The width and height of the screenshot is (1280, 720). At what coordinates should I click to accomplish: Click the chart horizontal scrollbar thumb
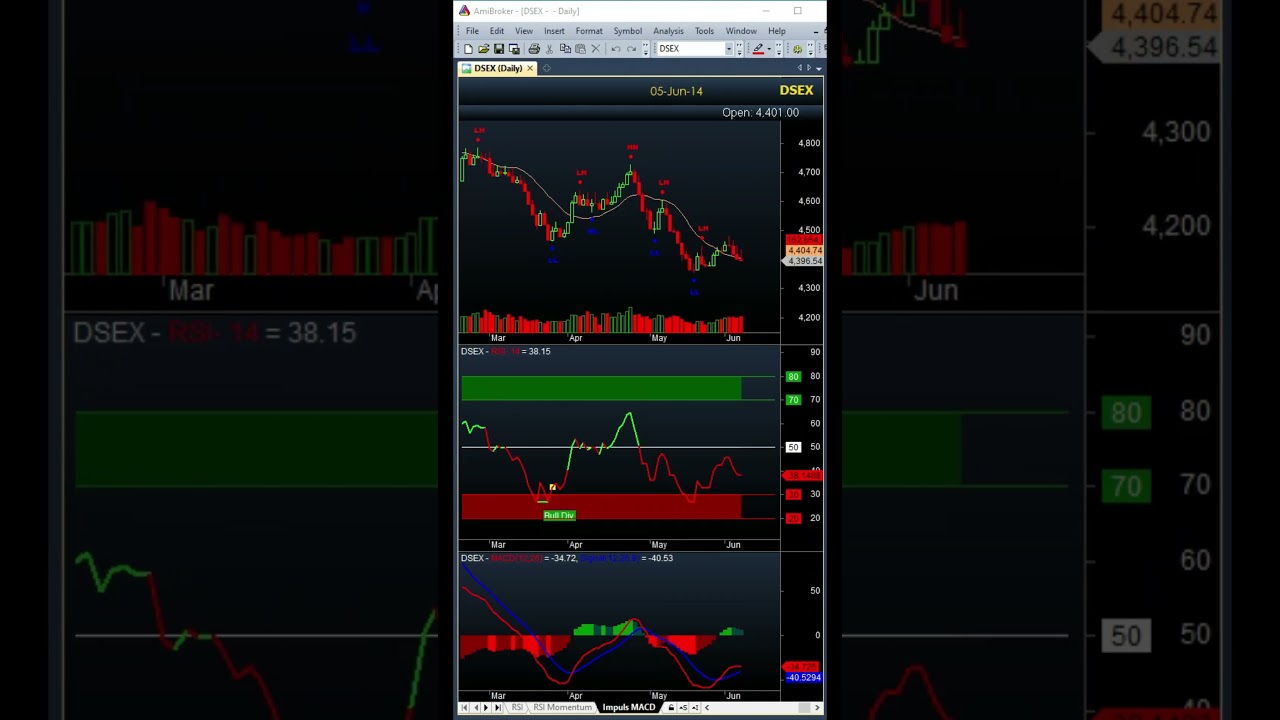[x=804, y=707]
